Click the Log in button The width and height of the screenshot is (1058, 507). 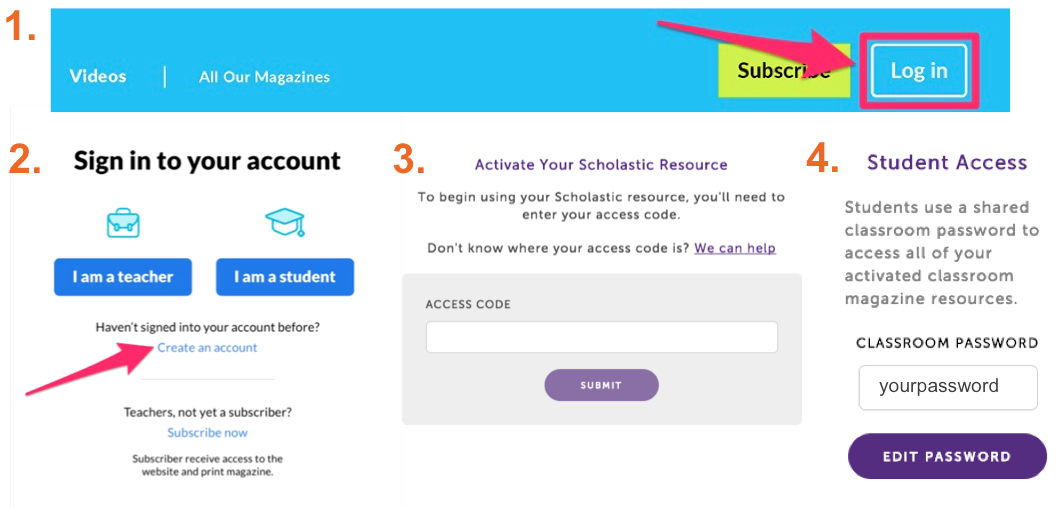point(918,71)
